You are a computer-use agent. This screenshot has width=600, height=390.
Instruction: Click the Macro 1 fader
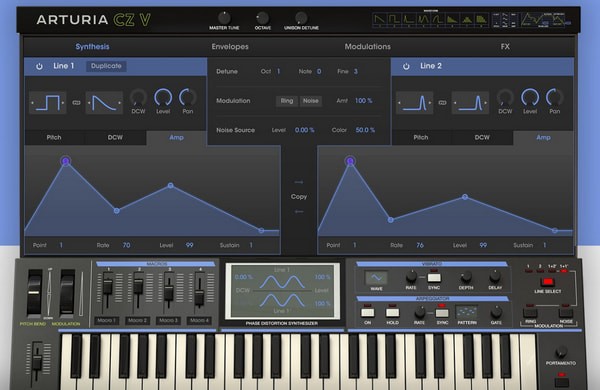click(108, 286)
